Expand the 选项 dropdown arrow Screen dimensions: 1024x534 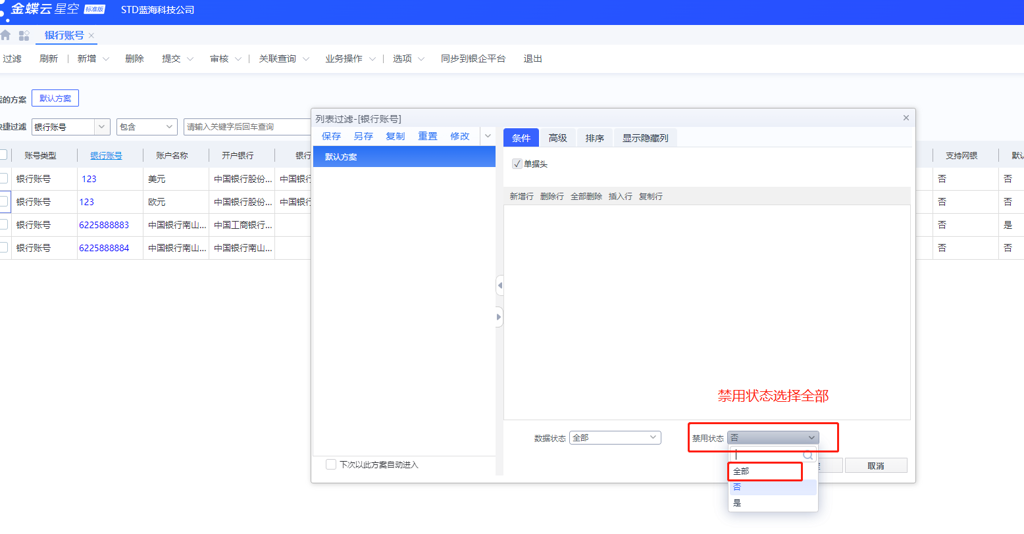coord(421,59)
